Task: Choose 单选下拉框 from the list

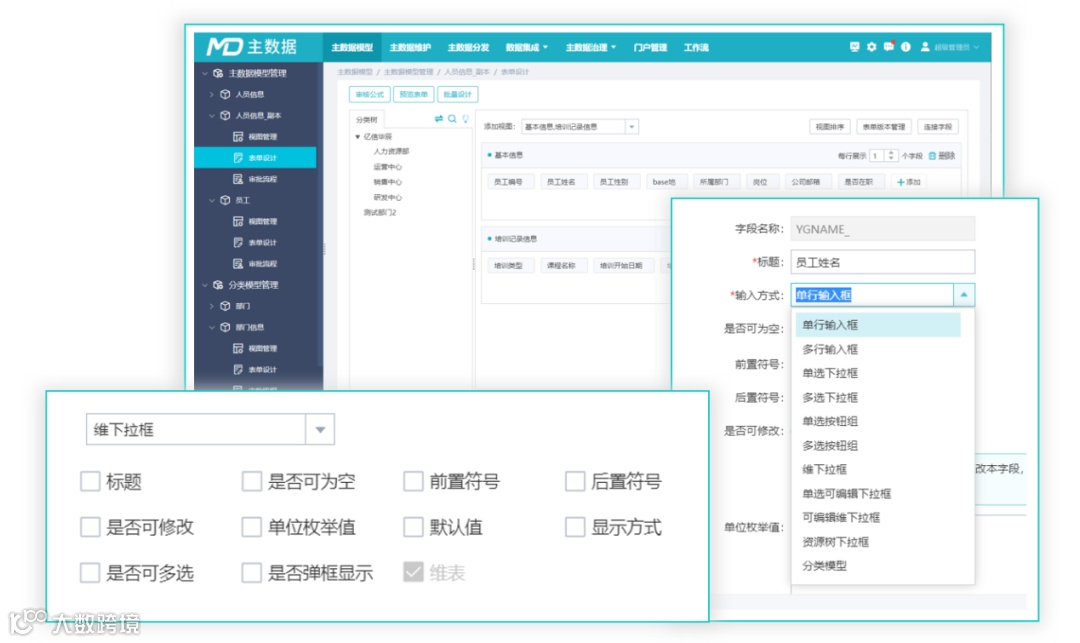Action: pyautogui.click(x=878, y=373)
